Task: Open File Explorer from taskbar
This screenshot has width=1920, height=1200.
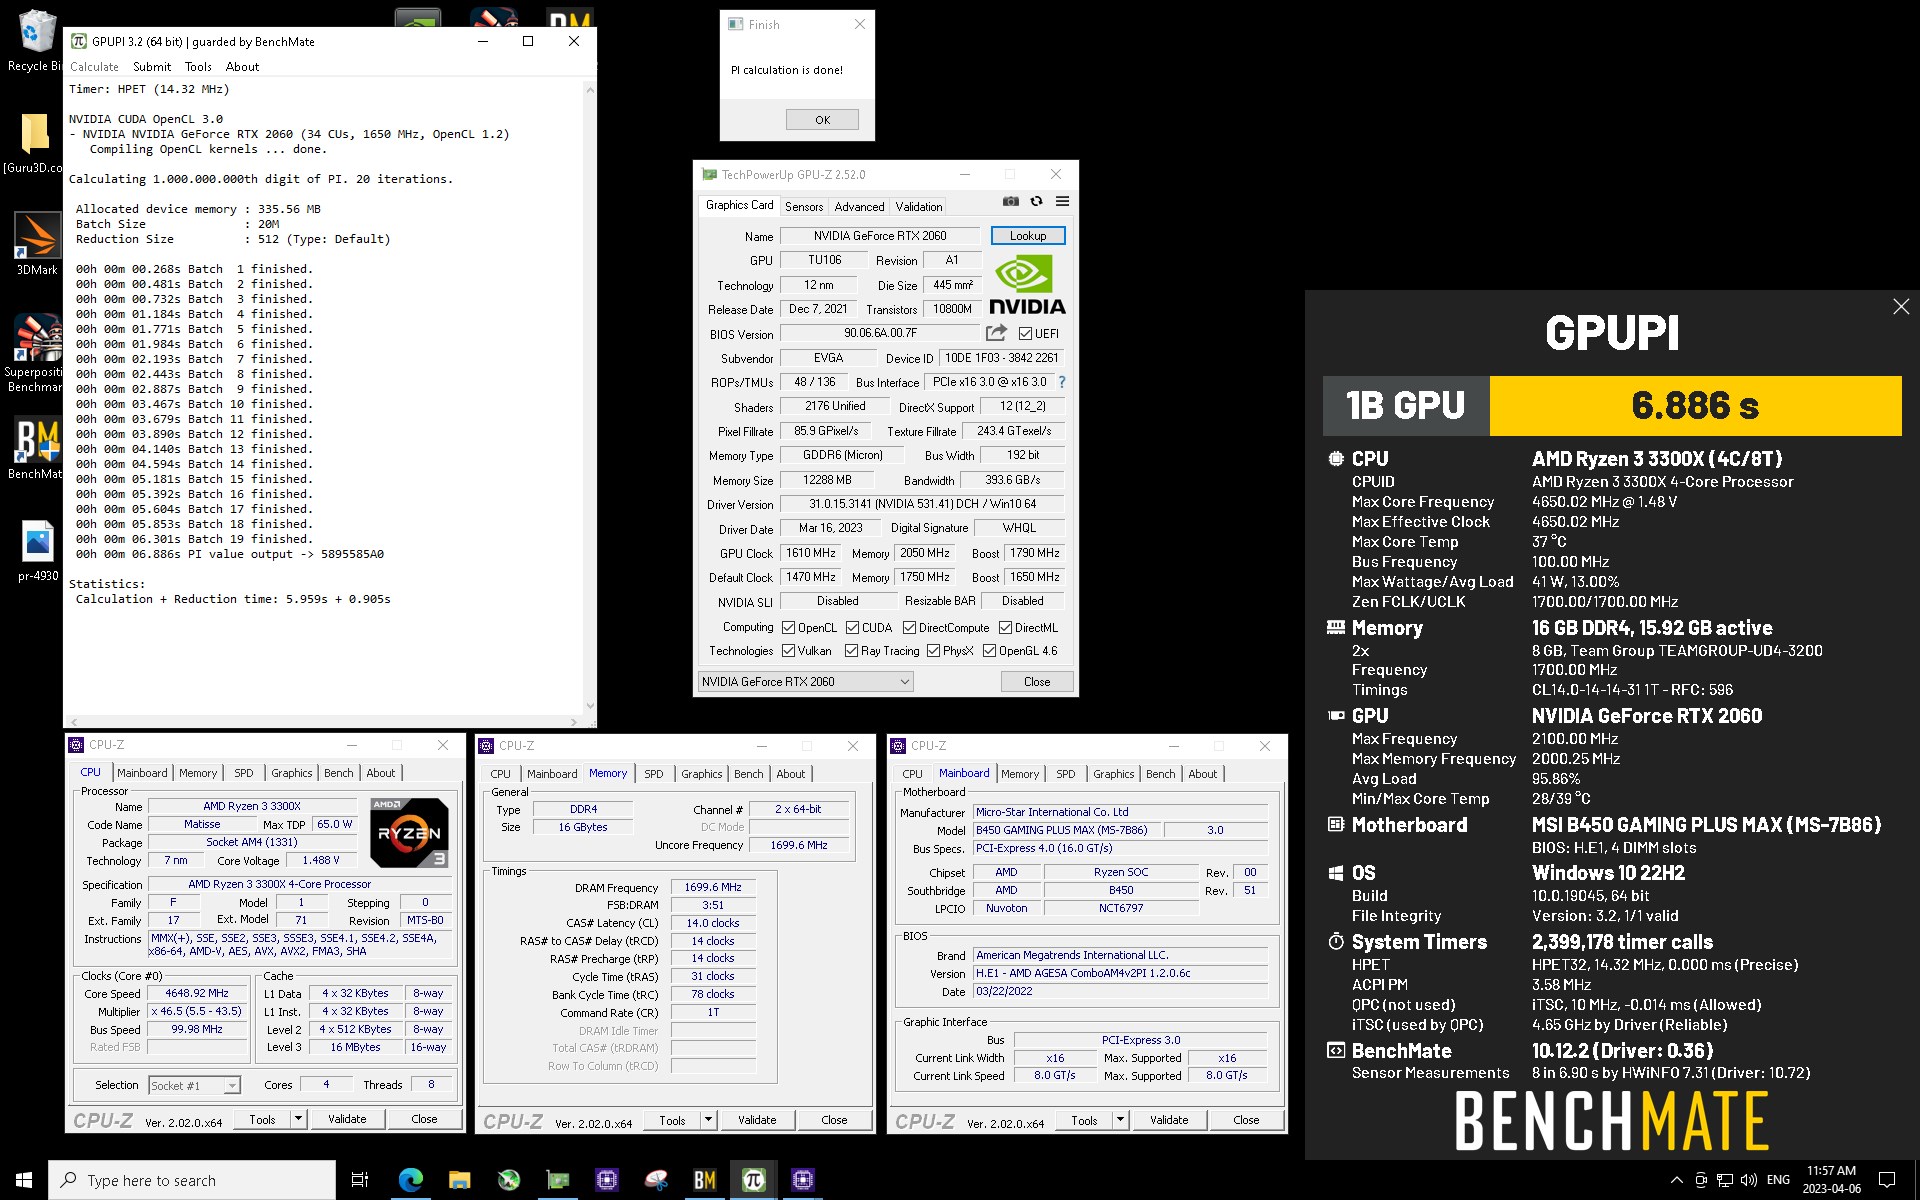Action: [x=459, y=1180]
